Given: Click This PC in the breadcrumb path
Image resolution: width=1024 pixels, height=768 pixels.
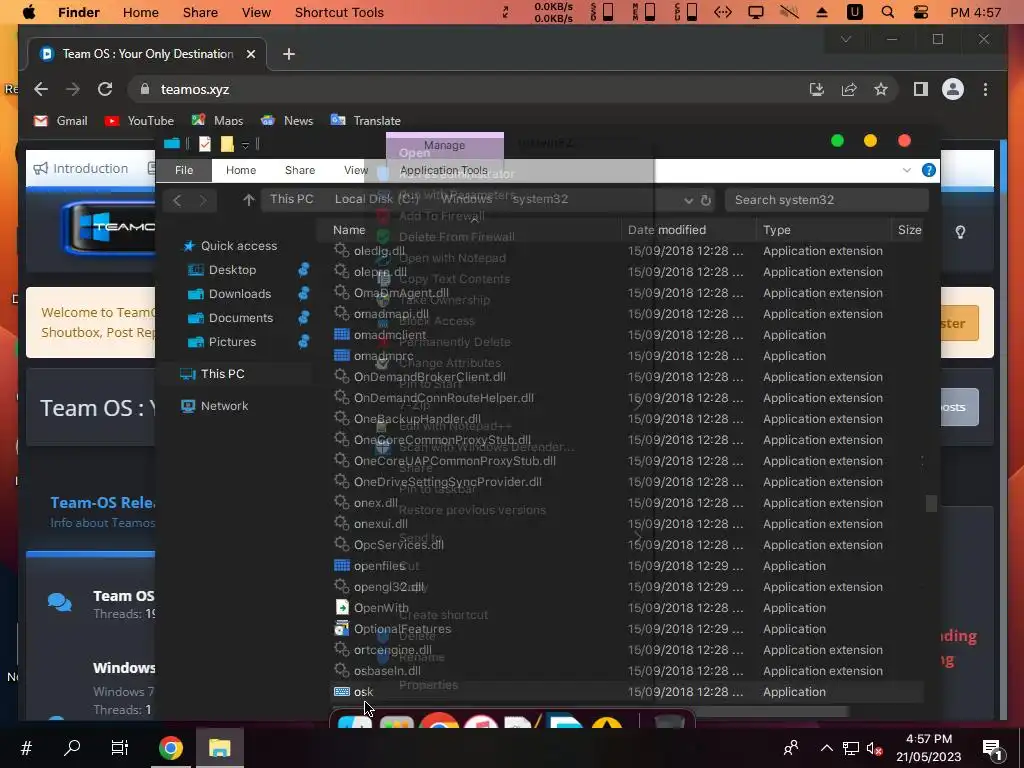Looking at the screenshot, I should [x=291, y=199].
